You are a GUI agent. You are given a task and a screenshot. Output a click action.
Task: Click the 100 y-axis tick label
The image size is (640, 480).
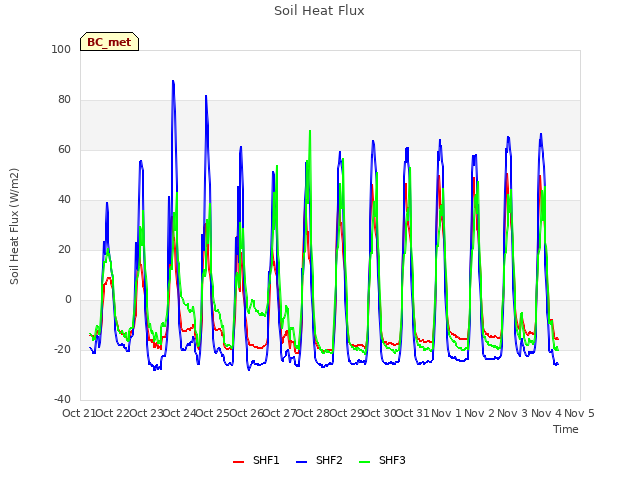(x=61, y=49)
